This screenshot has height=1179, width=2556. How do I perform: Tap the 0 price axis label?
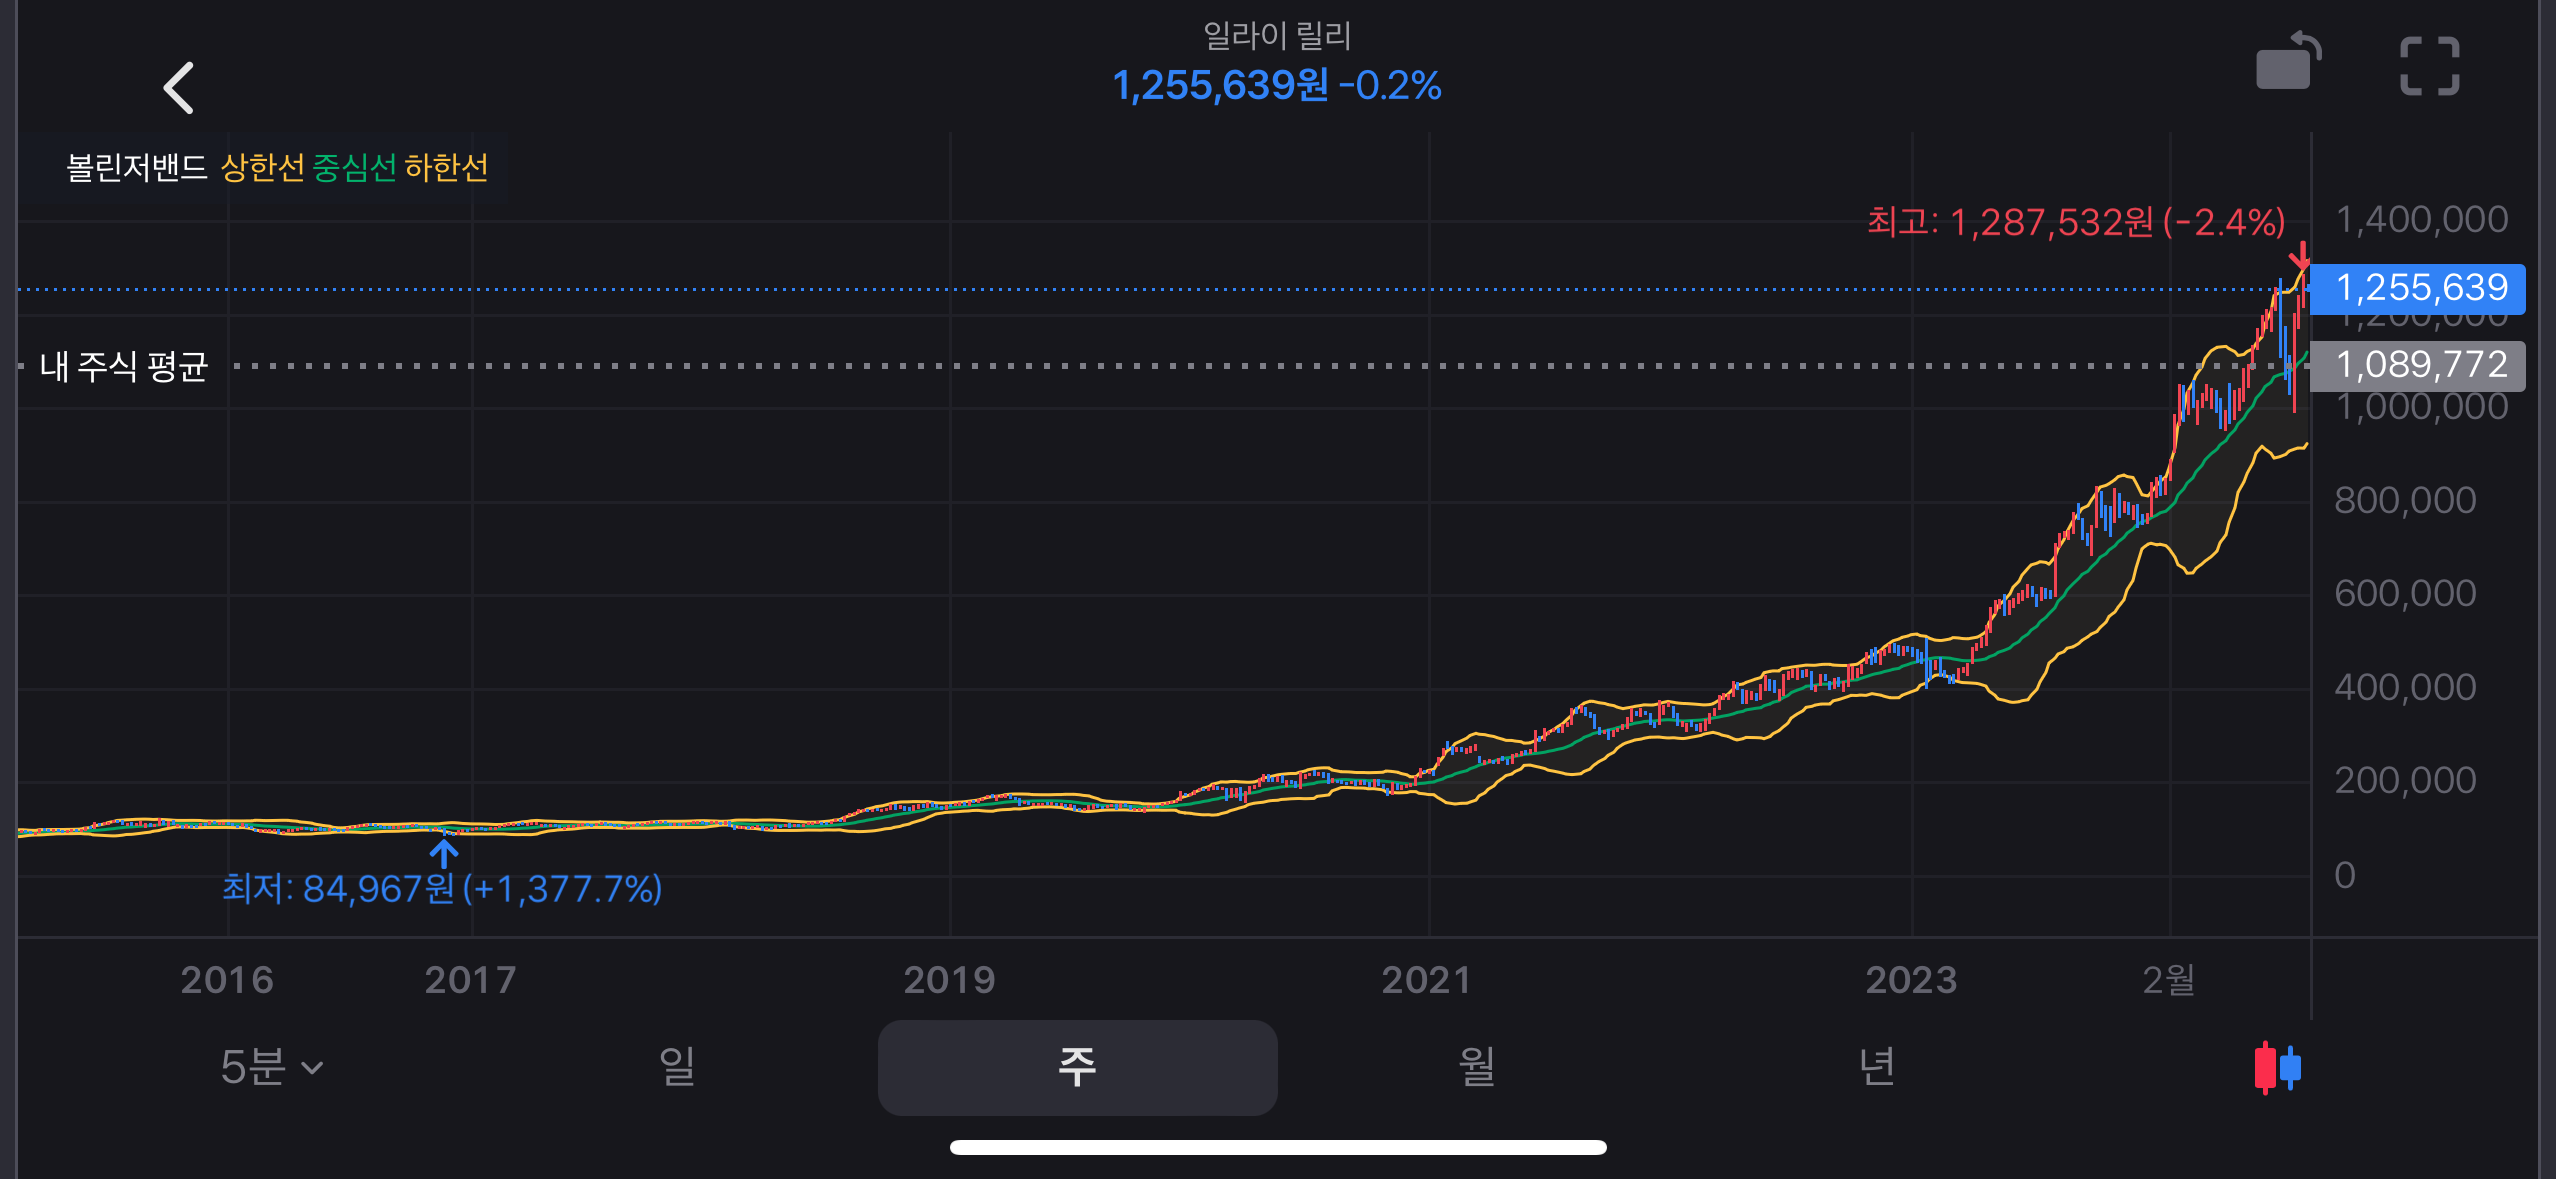click(x=2345, y=875)
